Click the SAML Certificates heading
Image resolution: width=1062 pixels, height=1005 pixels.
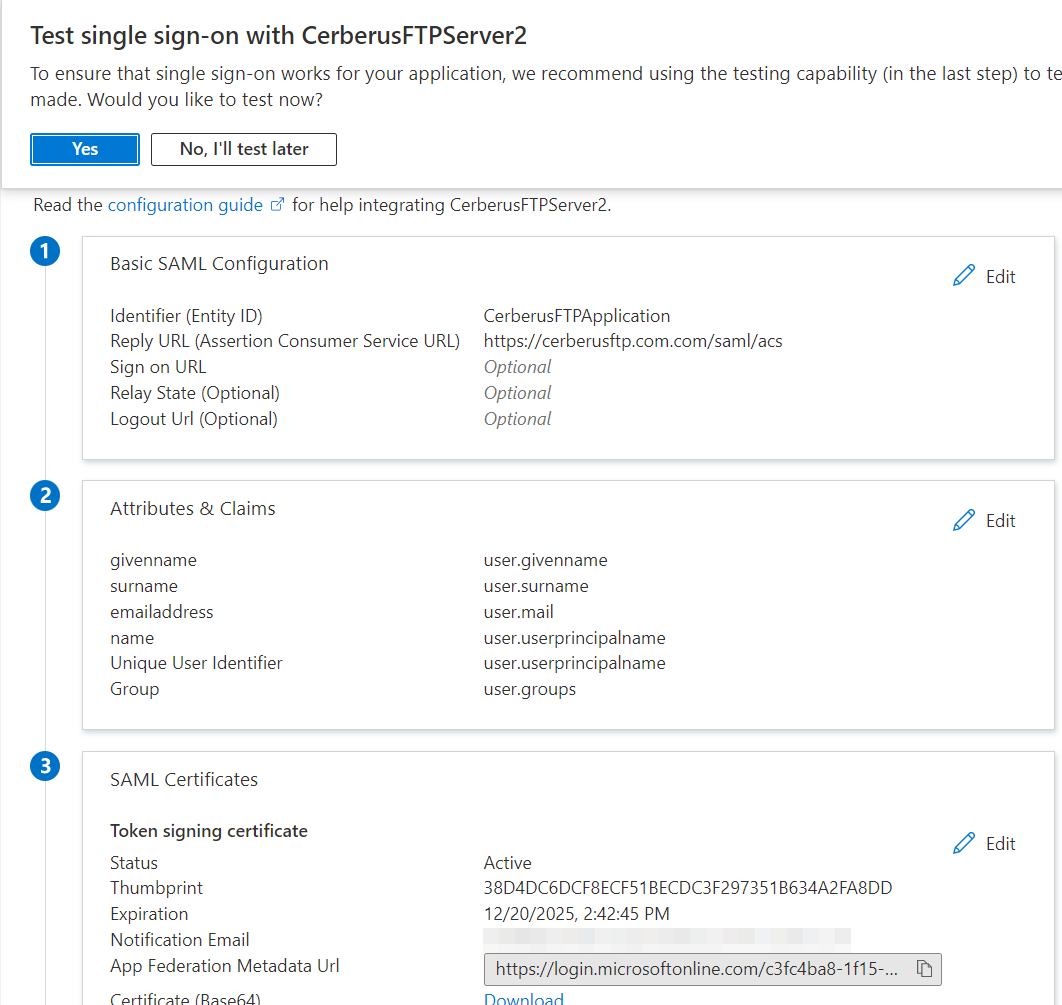[x=184, y=779]
